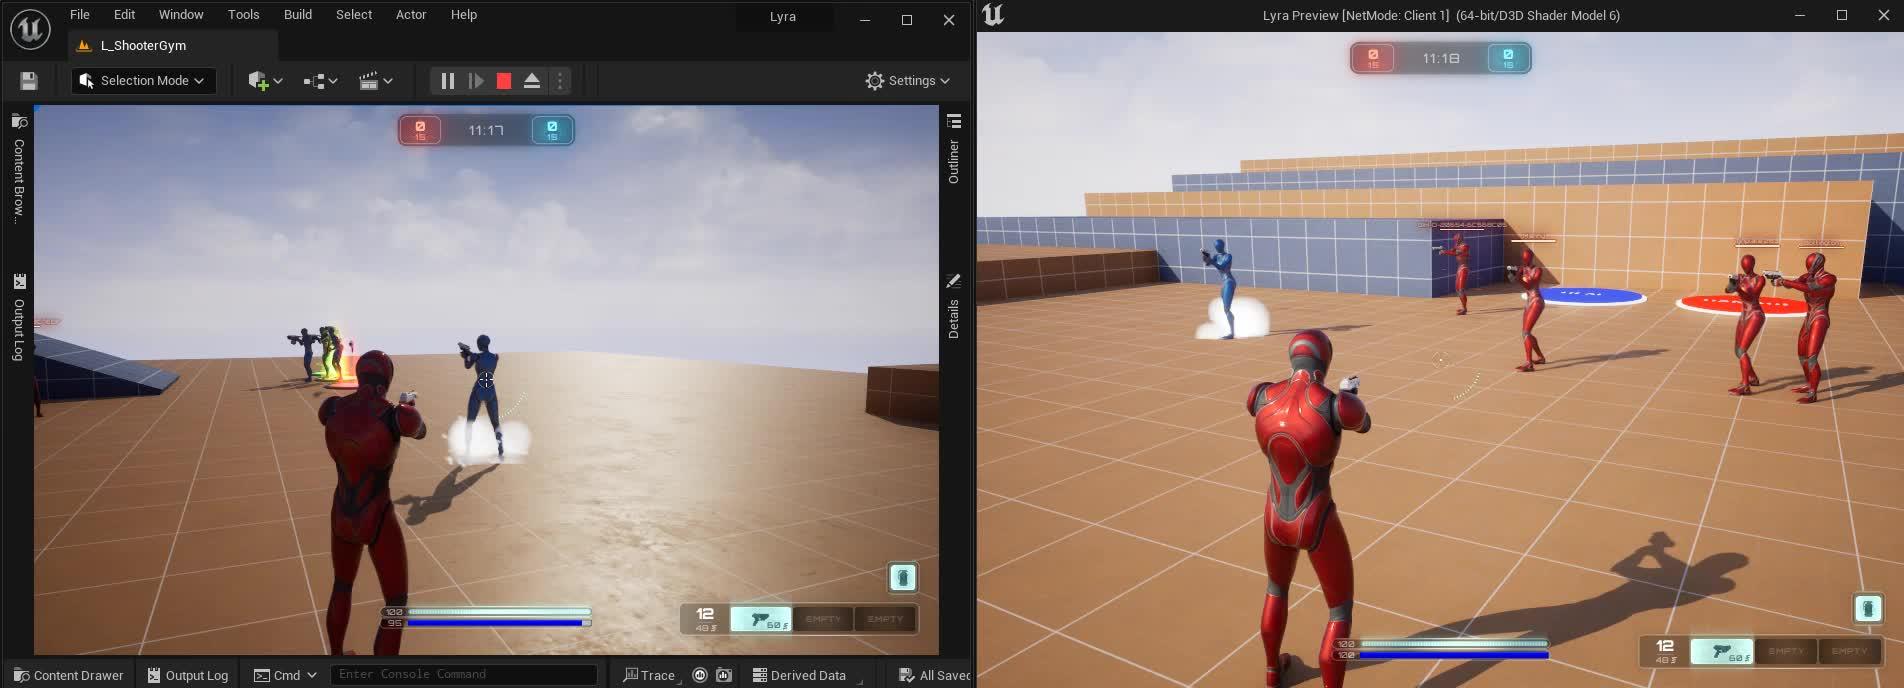This screenshot has height=688, width=1904.
Task: Select the pistol weapon slot in Lyra Preview
Action: coord(1721,651)
